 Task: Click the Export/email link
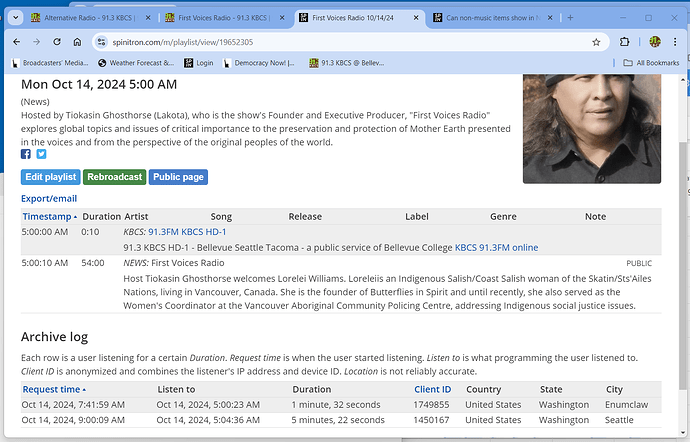point(49,199)
